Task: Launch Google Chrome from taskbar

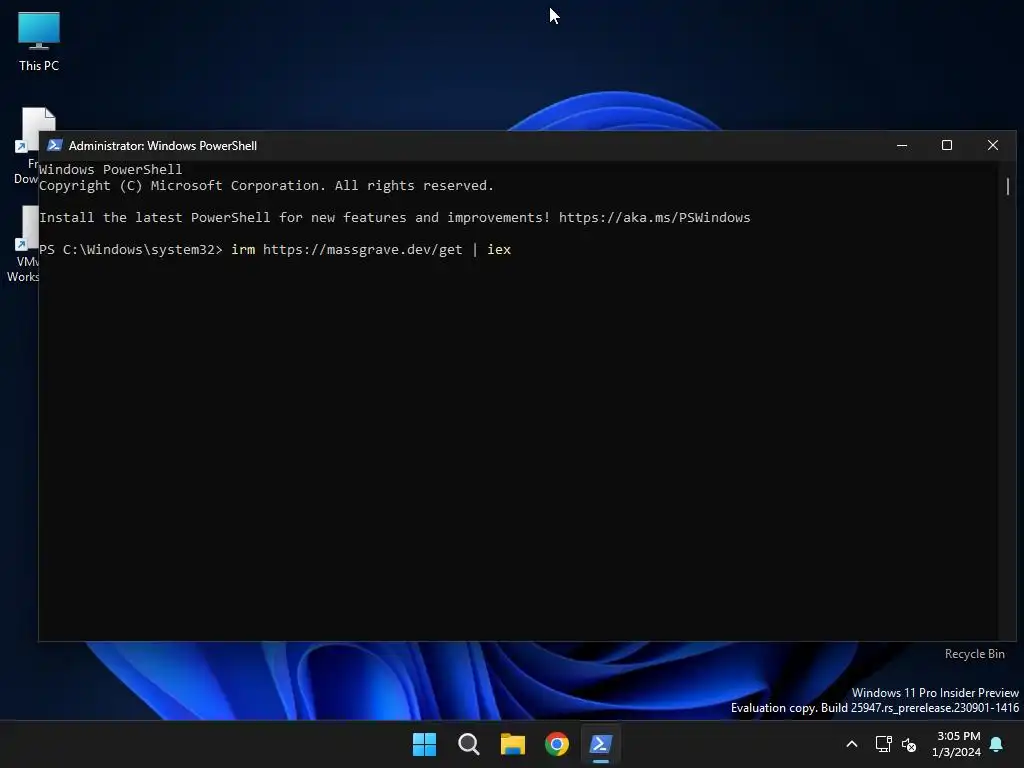Action: (x=557, y=744)
